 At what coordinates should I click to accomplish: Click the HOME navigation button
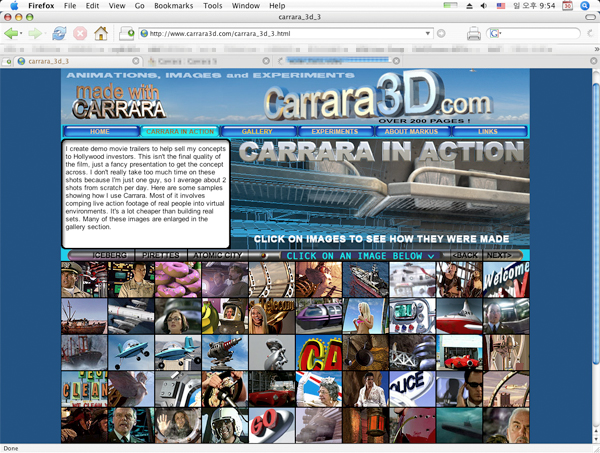[100, 131]
